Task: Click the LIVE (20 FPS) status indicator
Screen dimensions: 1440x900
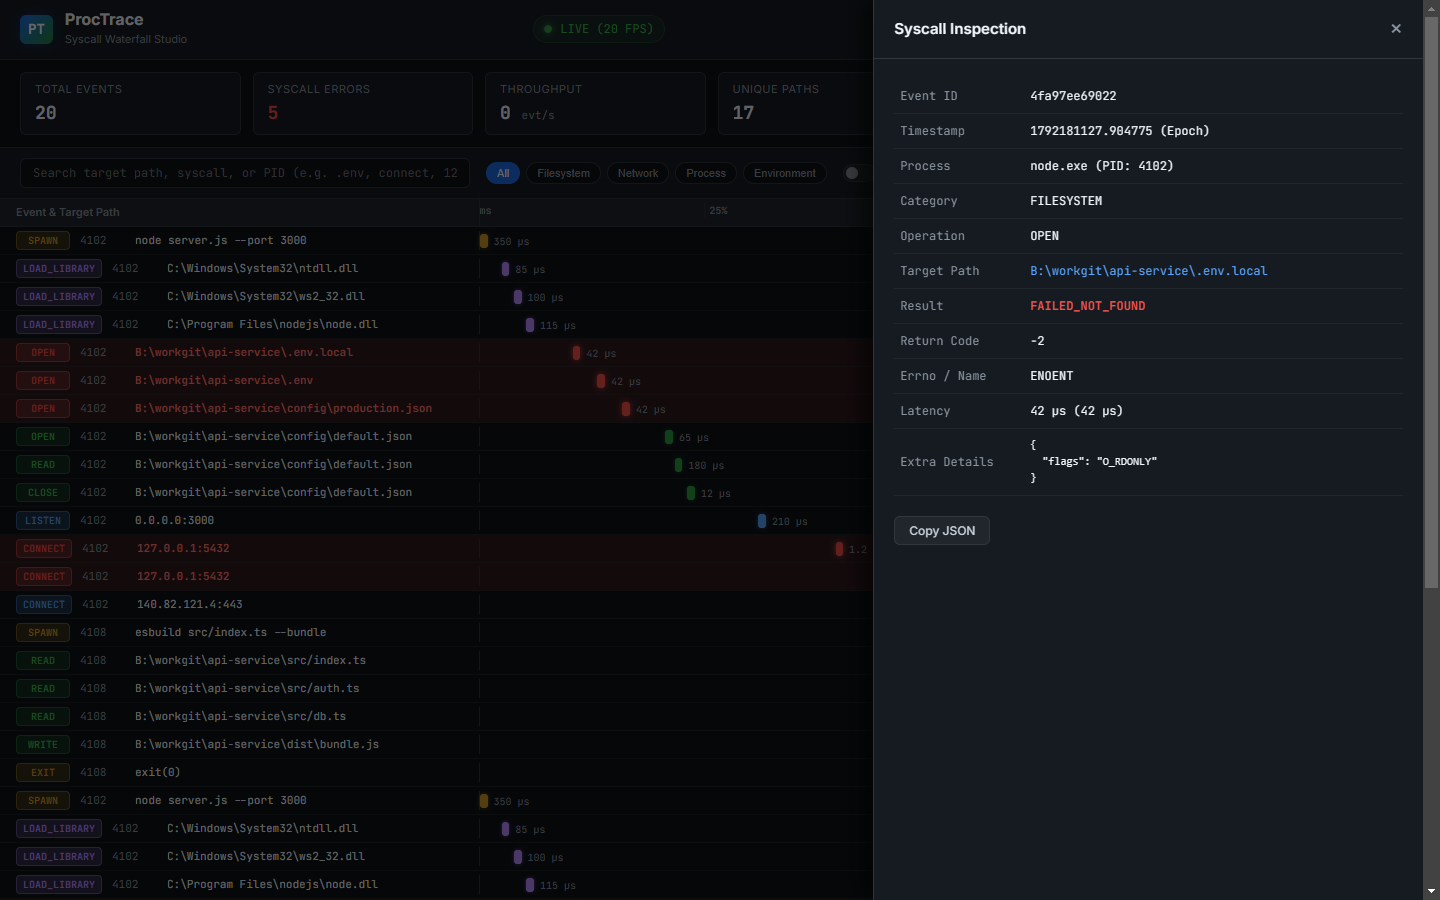Action: pos(598,29)
